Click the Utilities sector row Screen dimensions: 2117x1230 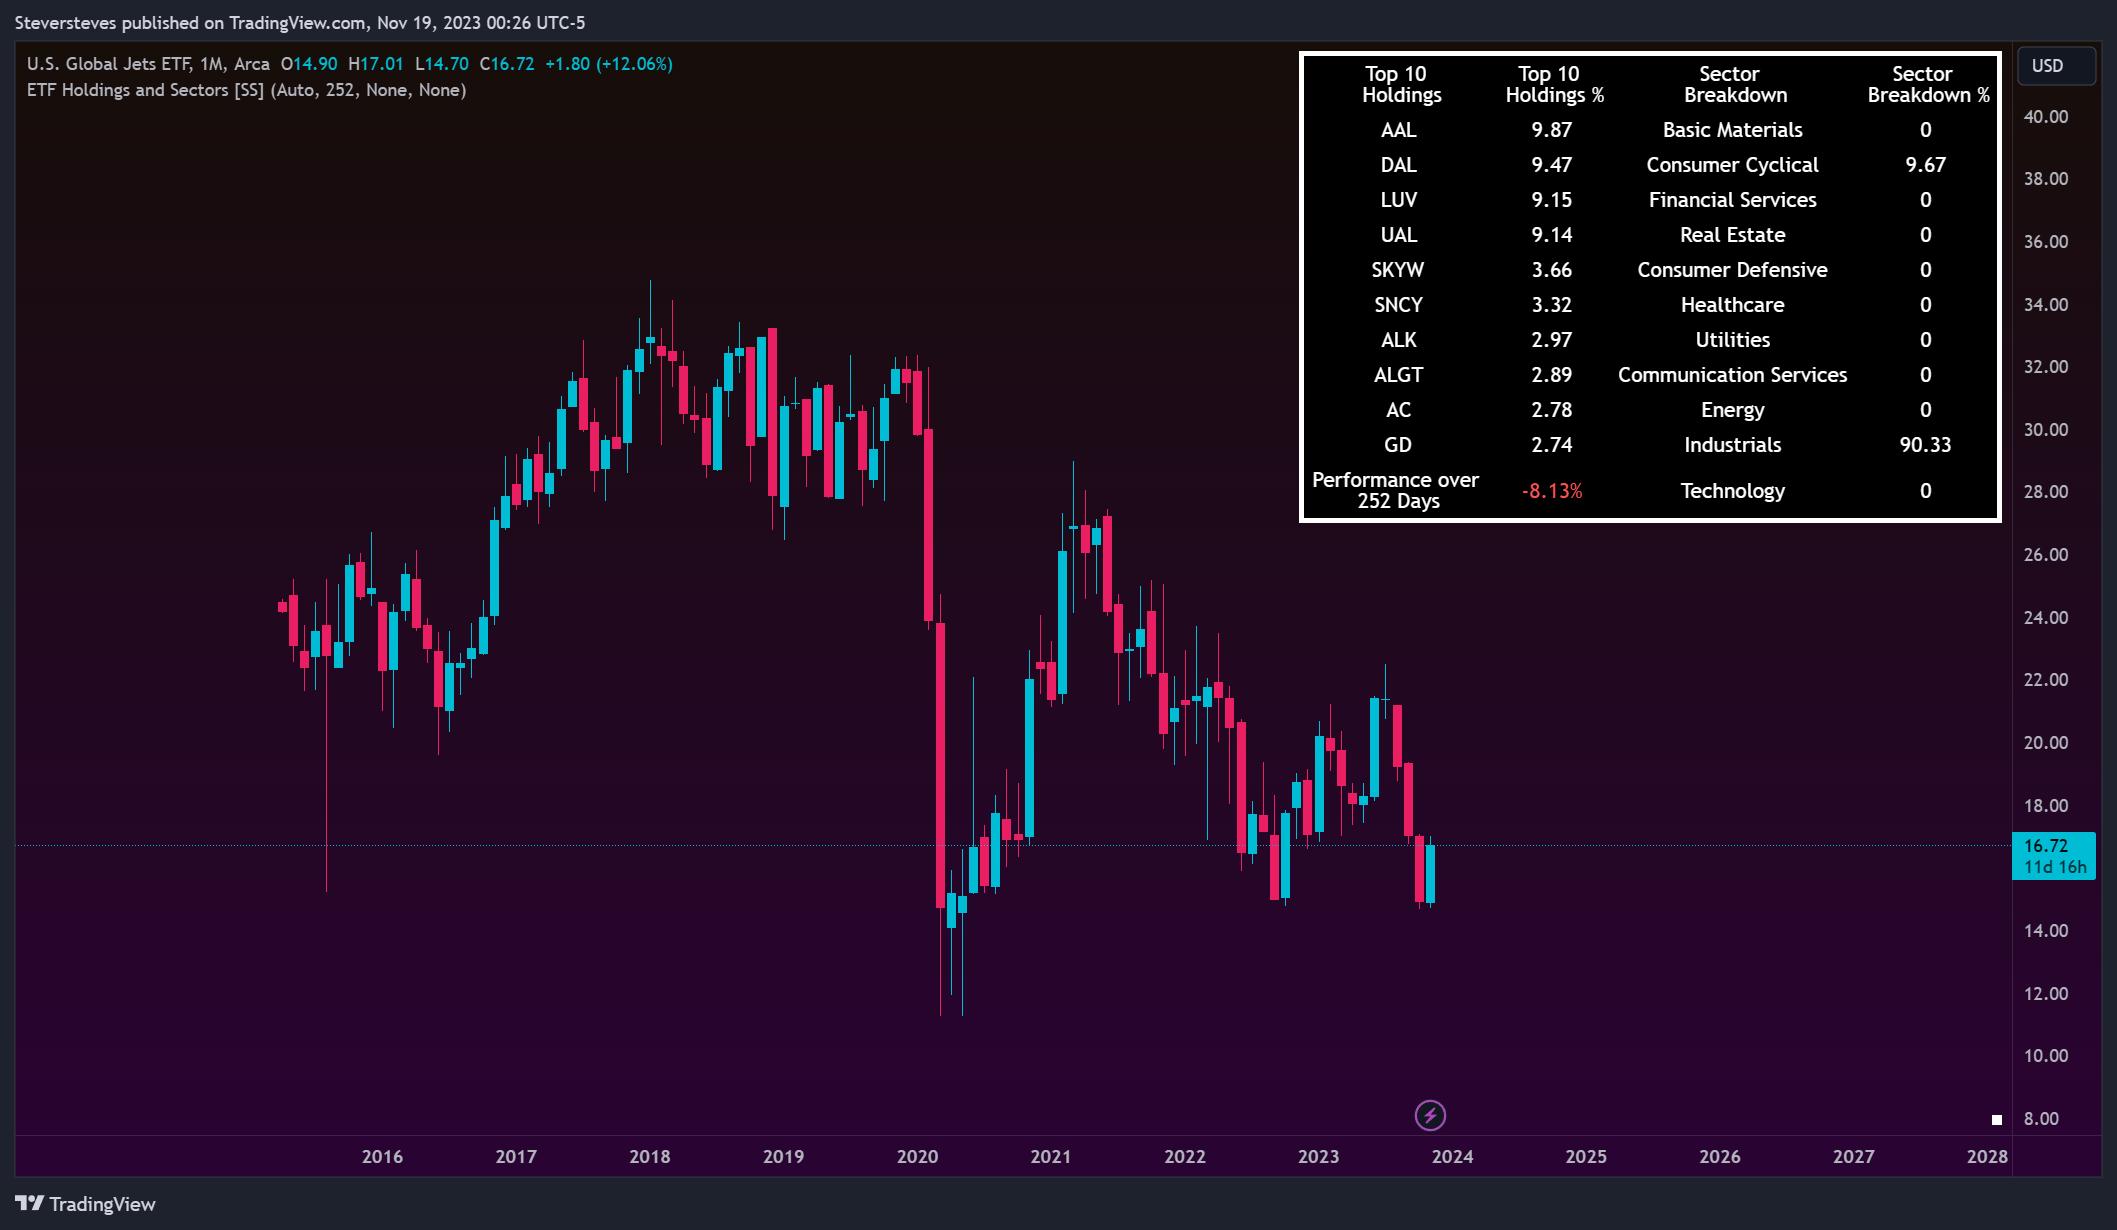[1732, 340]
